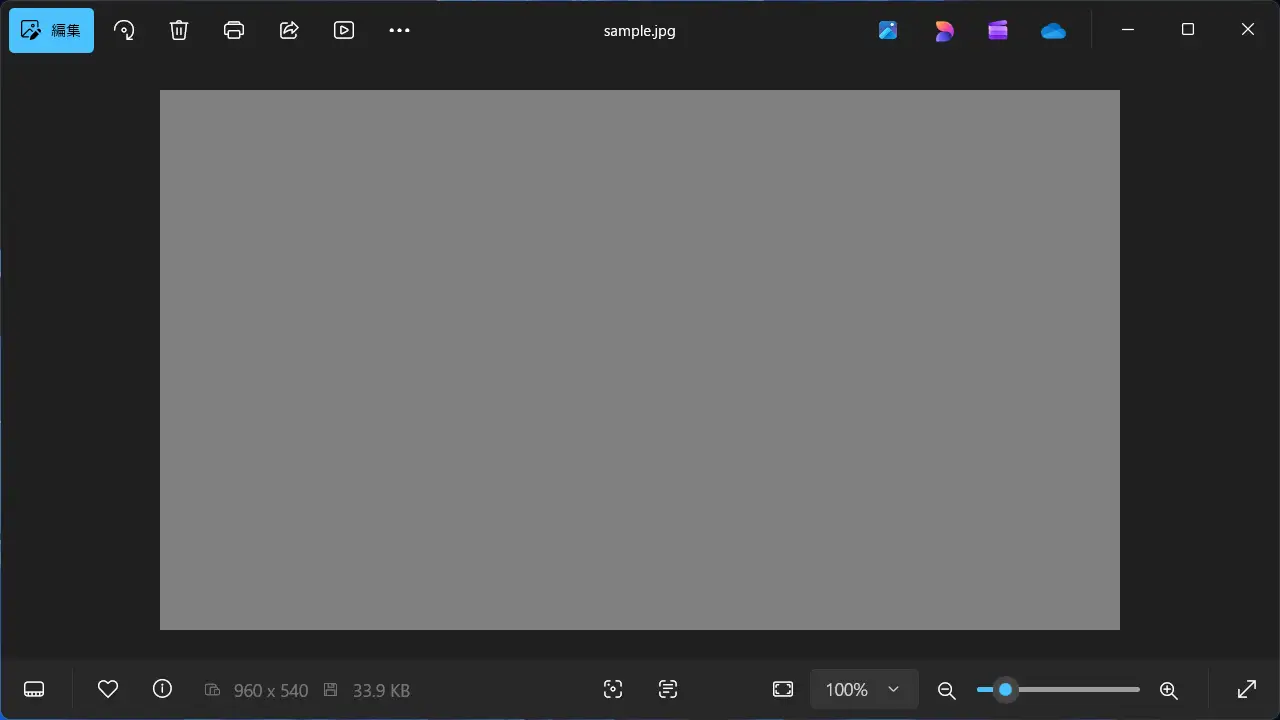Click the 33.9 KB file size text
The image size is (1280, 720).
(381, 690)
